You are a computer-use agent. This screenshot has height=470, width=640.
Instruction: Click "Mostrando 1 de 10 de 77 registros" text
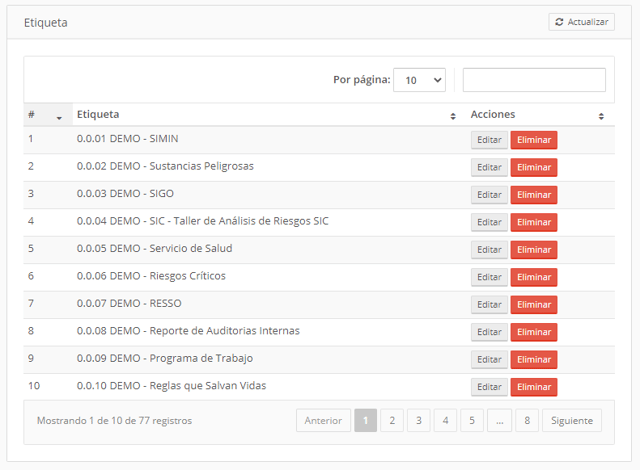(114, 421)
